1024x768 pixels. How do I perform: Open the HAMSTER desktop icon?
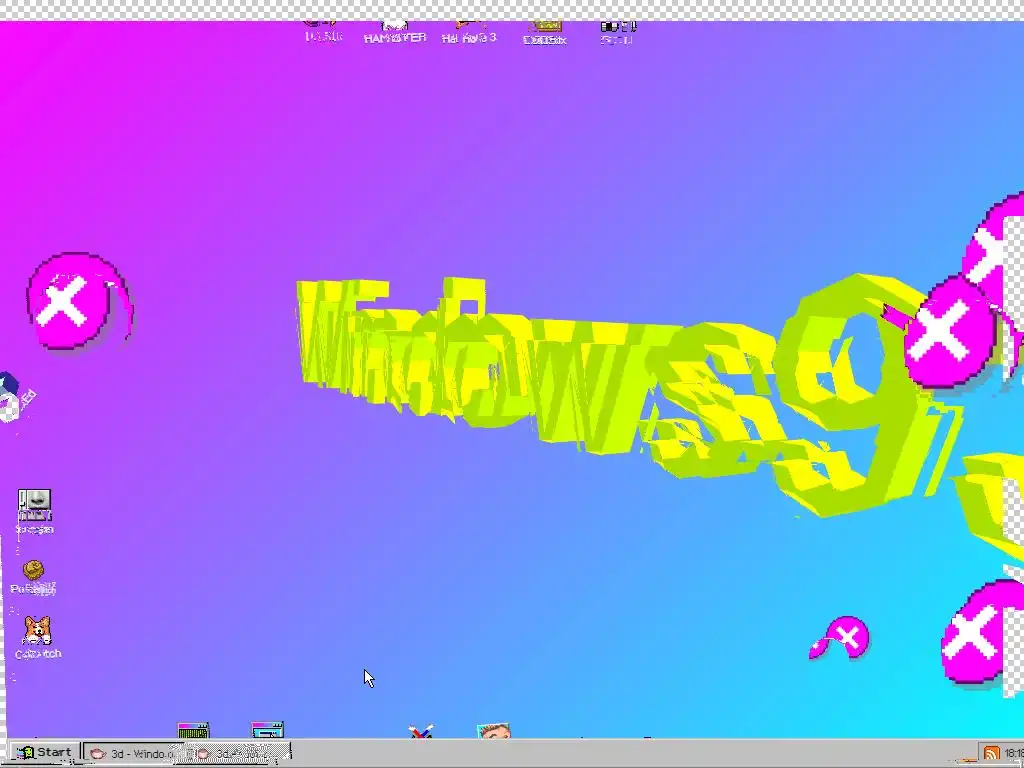pos(394,33)
